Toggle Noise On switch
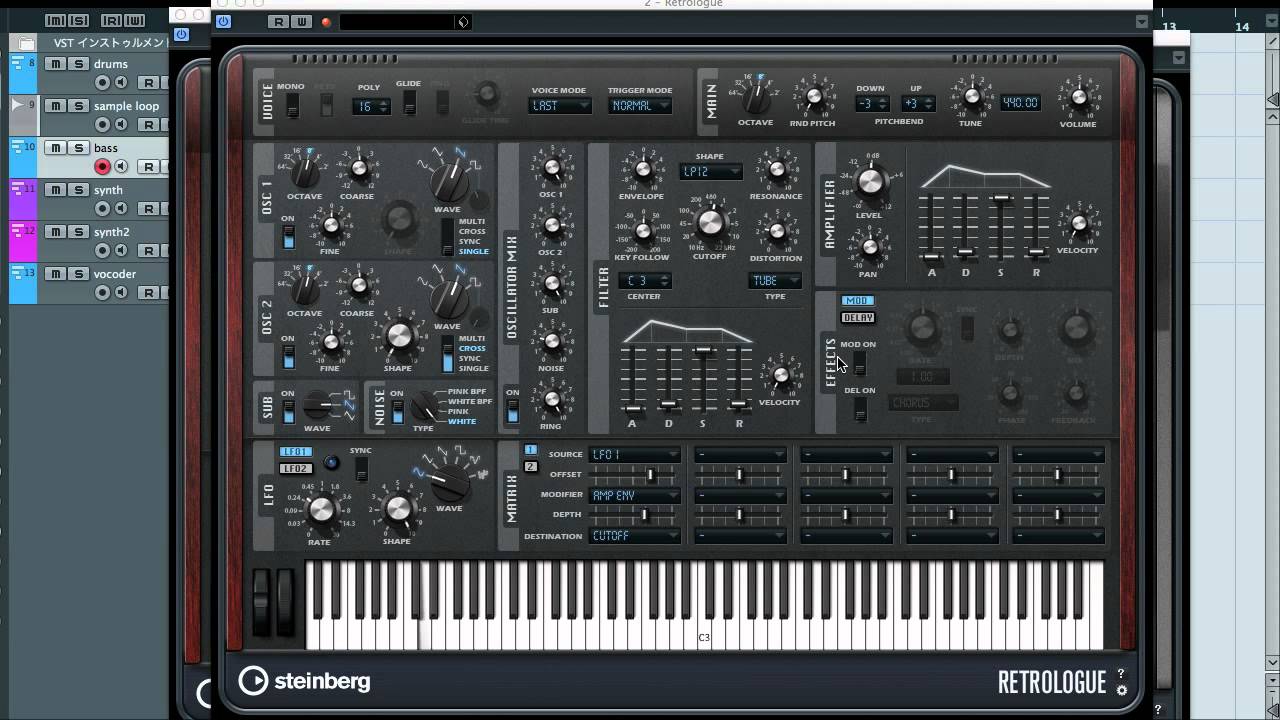The width and height of the screenshot is (1280, 720). coord(397,411)
